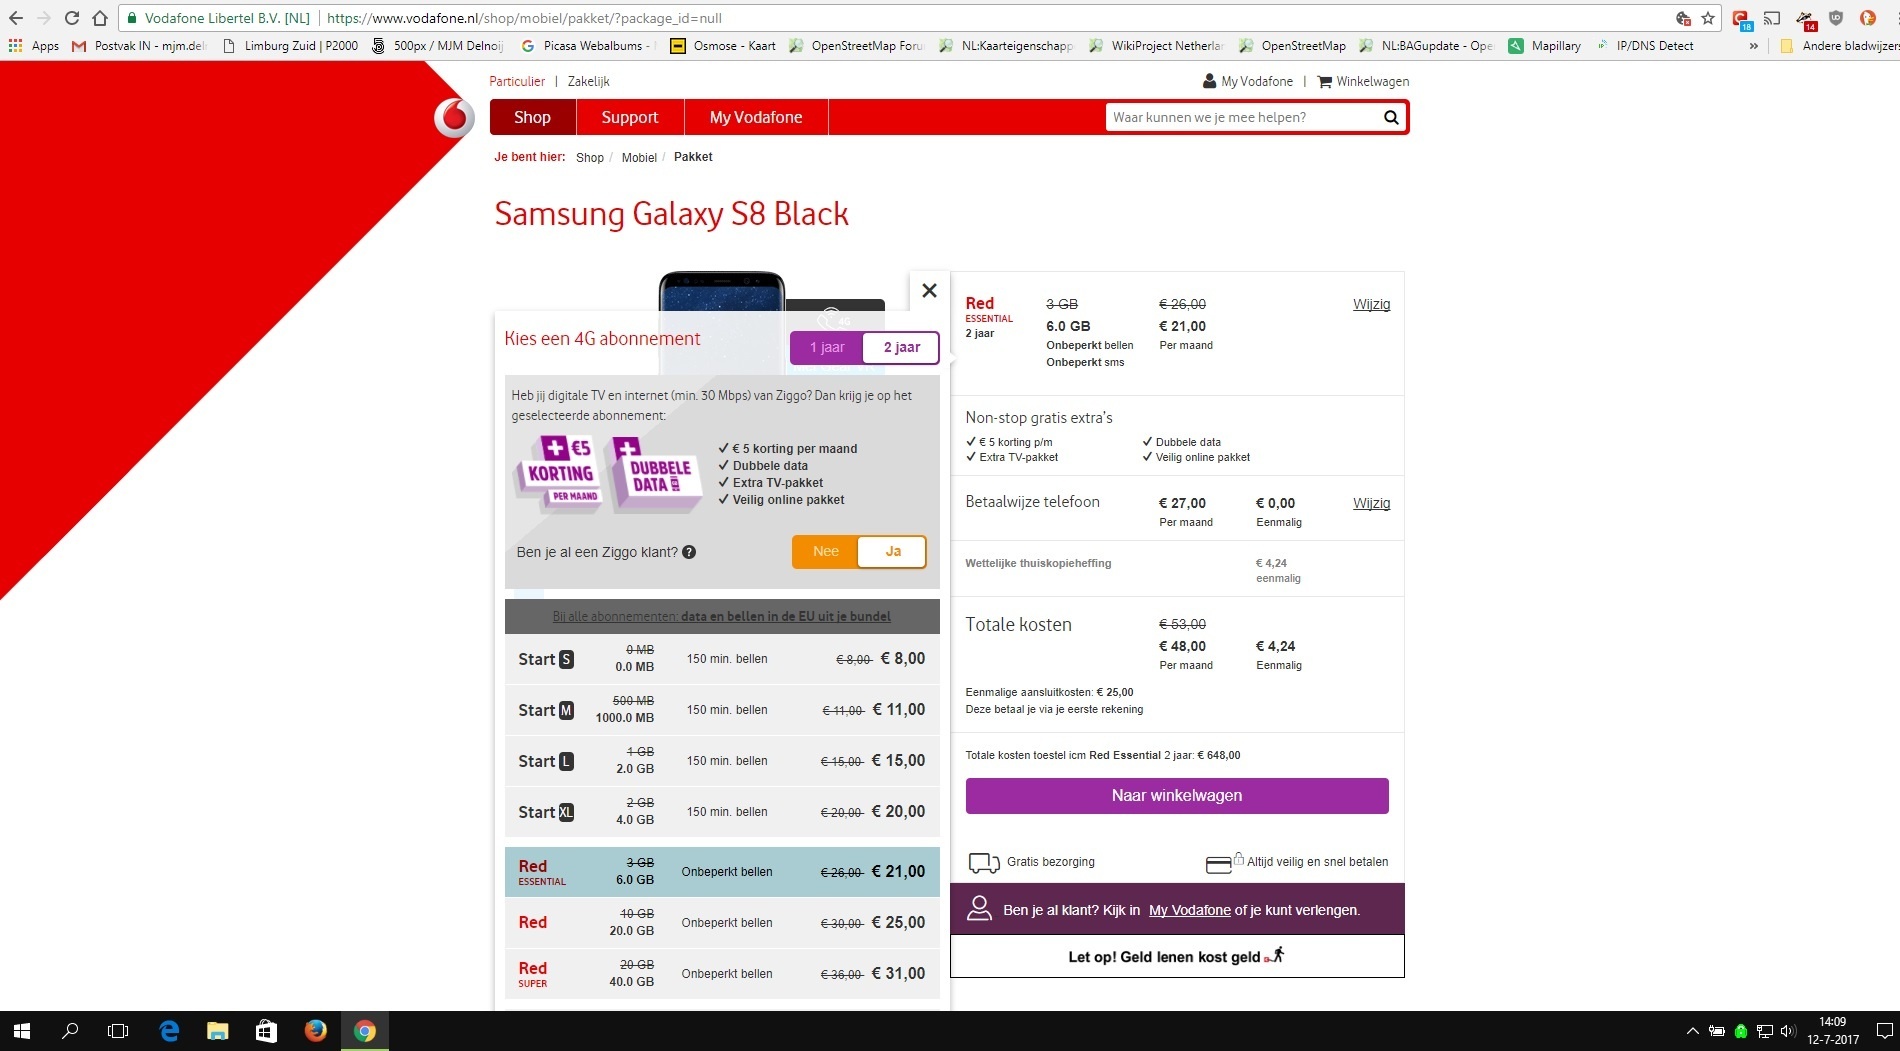Select the Start XL plan for € 20,00
Screen dimensions: 1900x1051
[x=722, y=812]
